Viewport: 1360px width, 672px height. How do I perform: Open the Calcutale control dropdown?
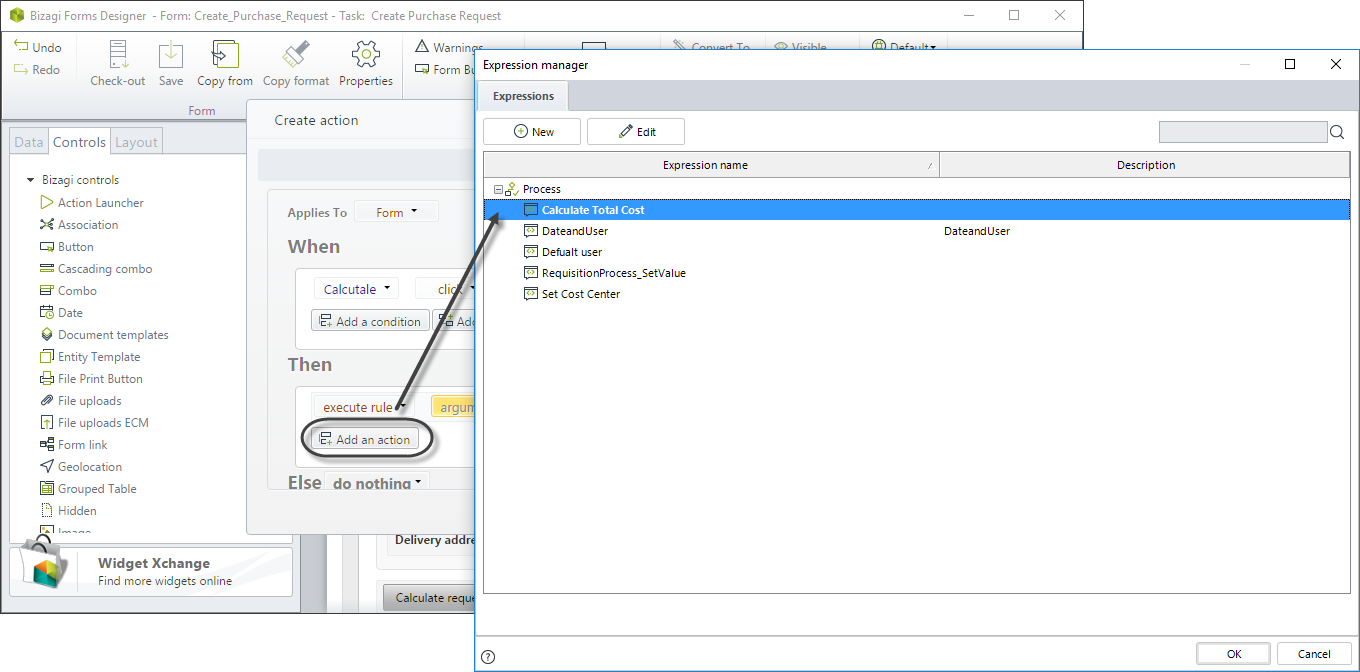click(x=357, y=289)
